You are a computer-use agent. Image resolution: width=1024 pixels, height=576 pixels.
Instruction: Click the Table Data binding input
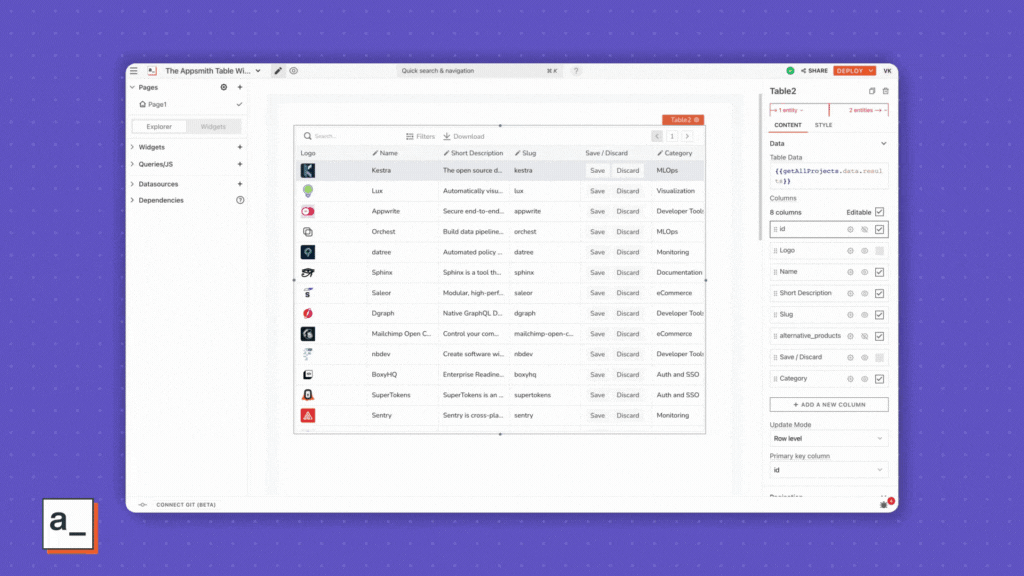829,176
